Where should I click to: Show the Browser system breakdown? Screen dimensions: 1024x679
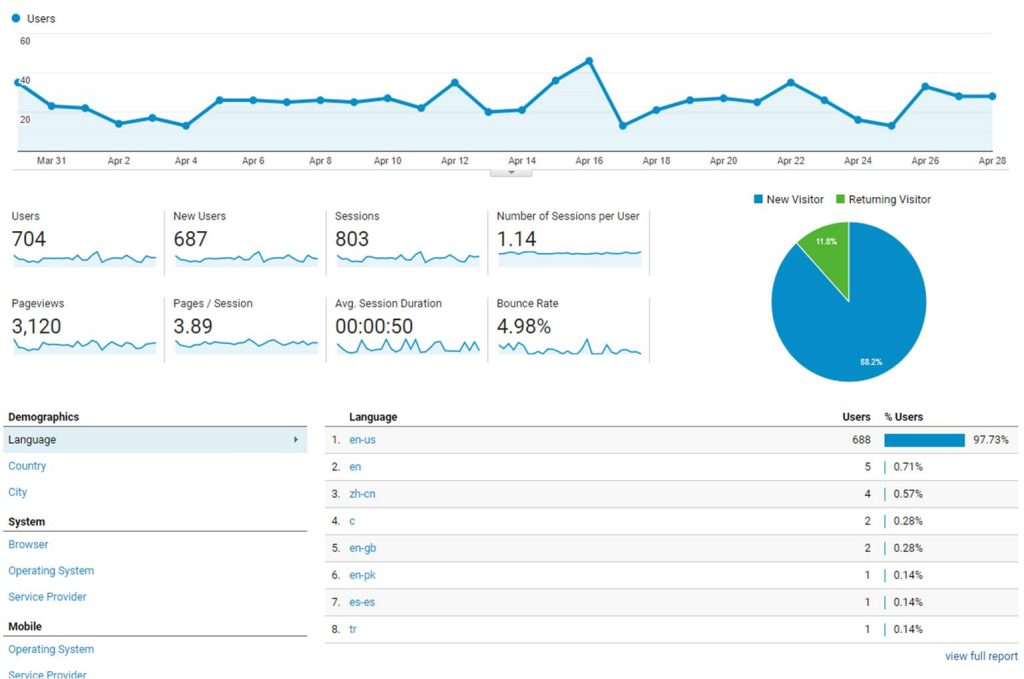click(28, 545)
